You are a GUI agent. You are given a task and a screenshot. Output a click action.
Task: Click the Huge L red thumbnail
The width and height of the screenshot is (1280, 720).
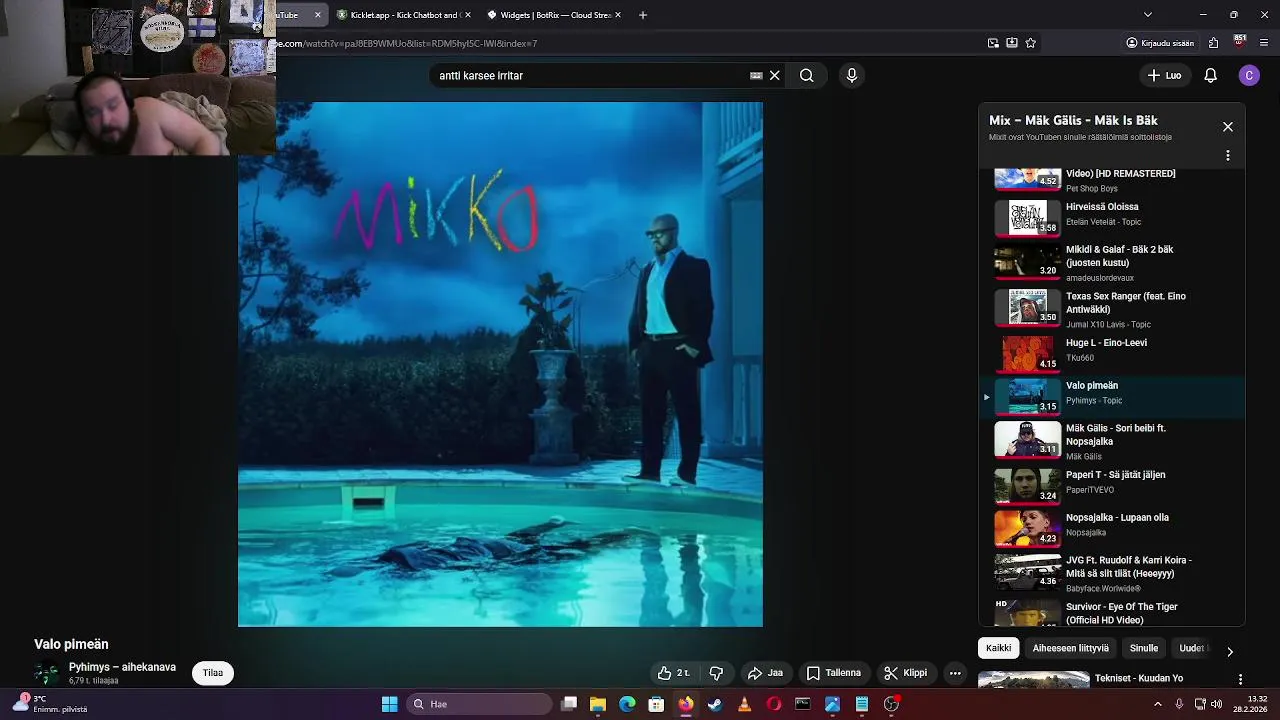[x=1027, y=353]
